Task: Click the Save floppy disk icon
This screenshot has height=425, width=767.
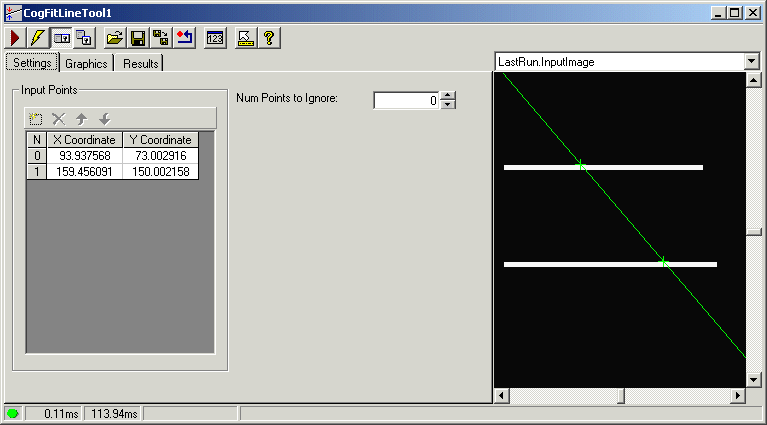Action: click(x=138, y=38)
